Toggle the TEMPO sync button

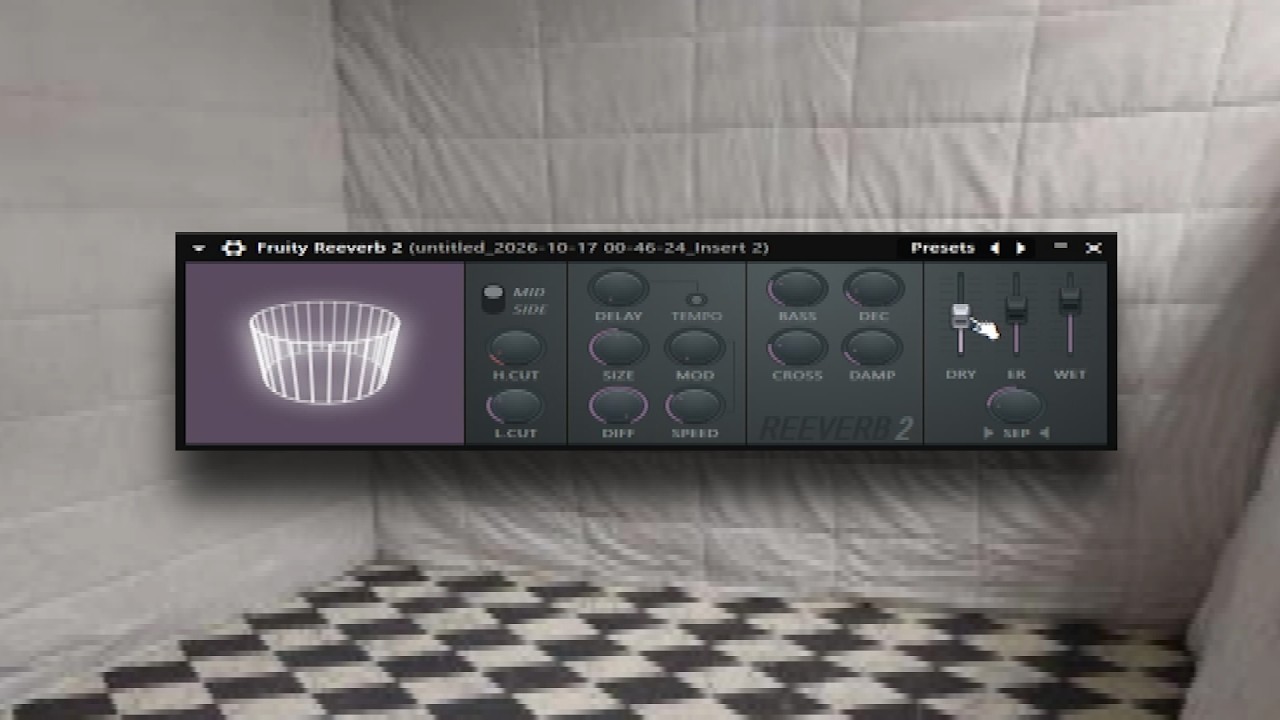(x=697, y=299)
